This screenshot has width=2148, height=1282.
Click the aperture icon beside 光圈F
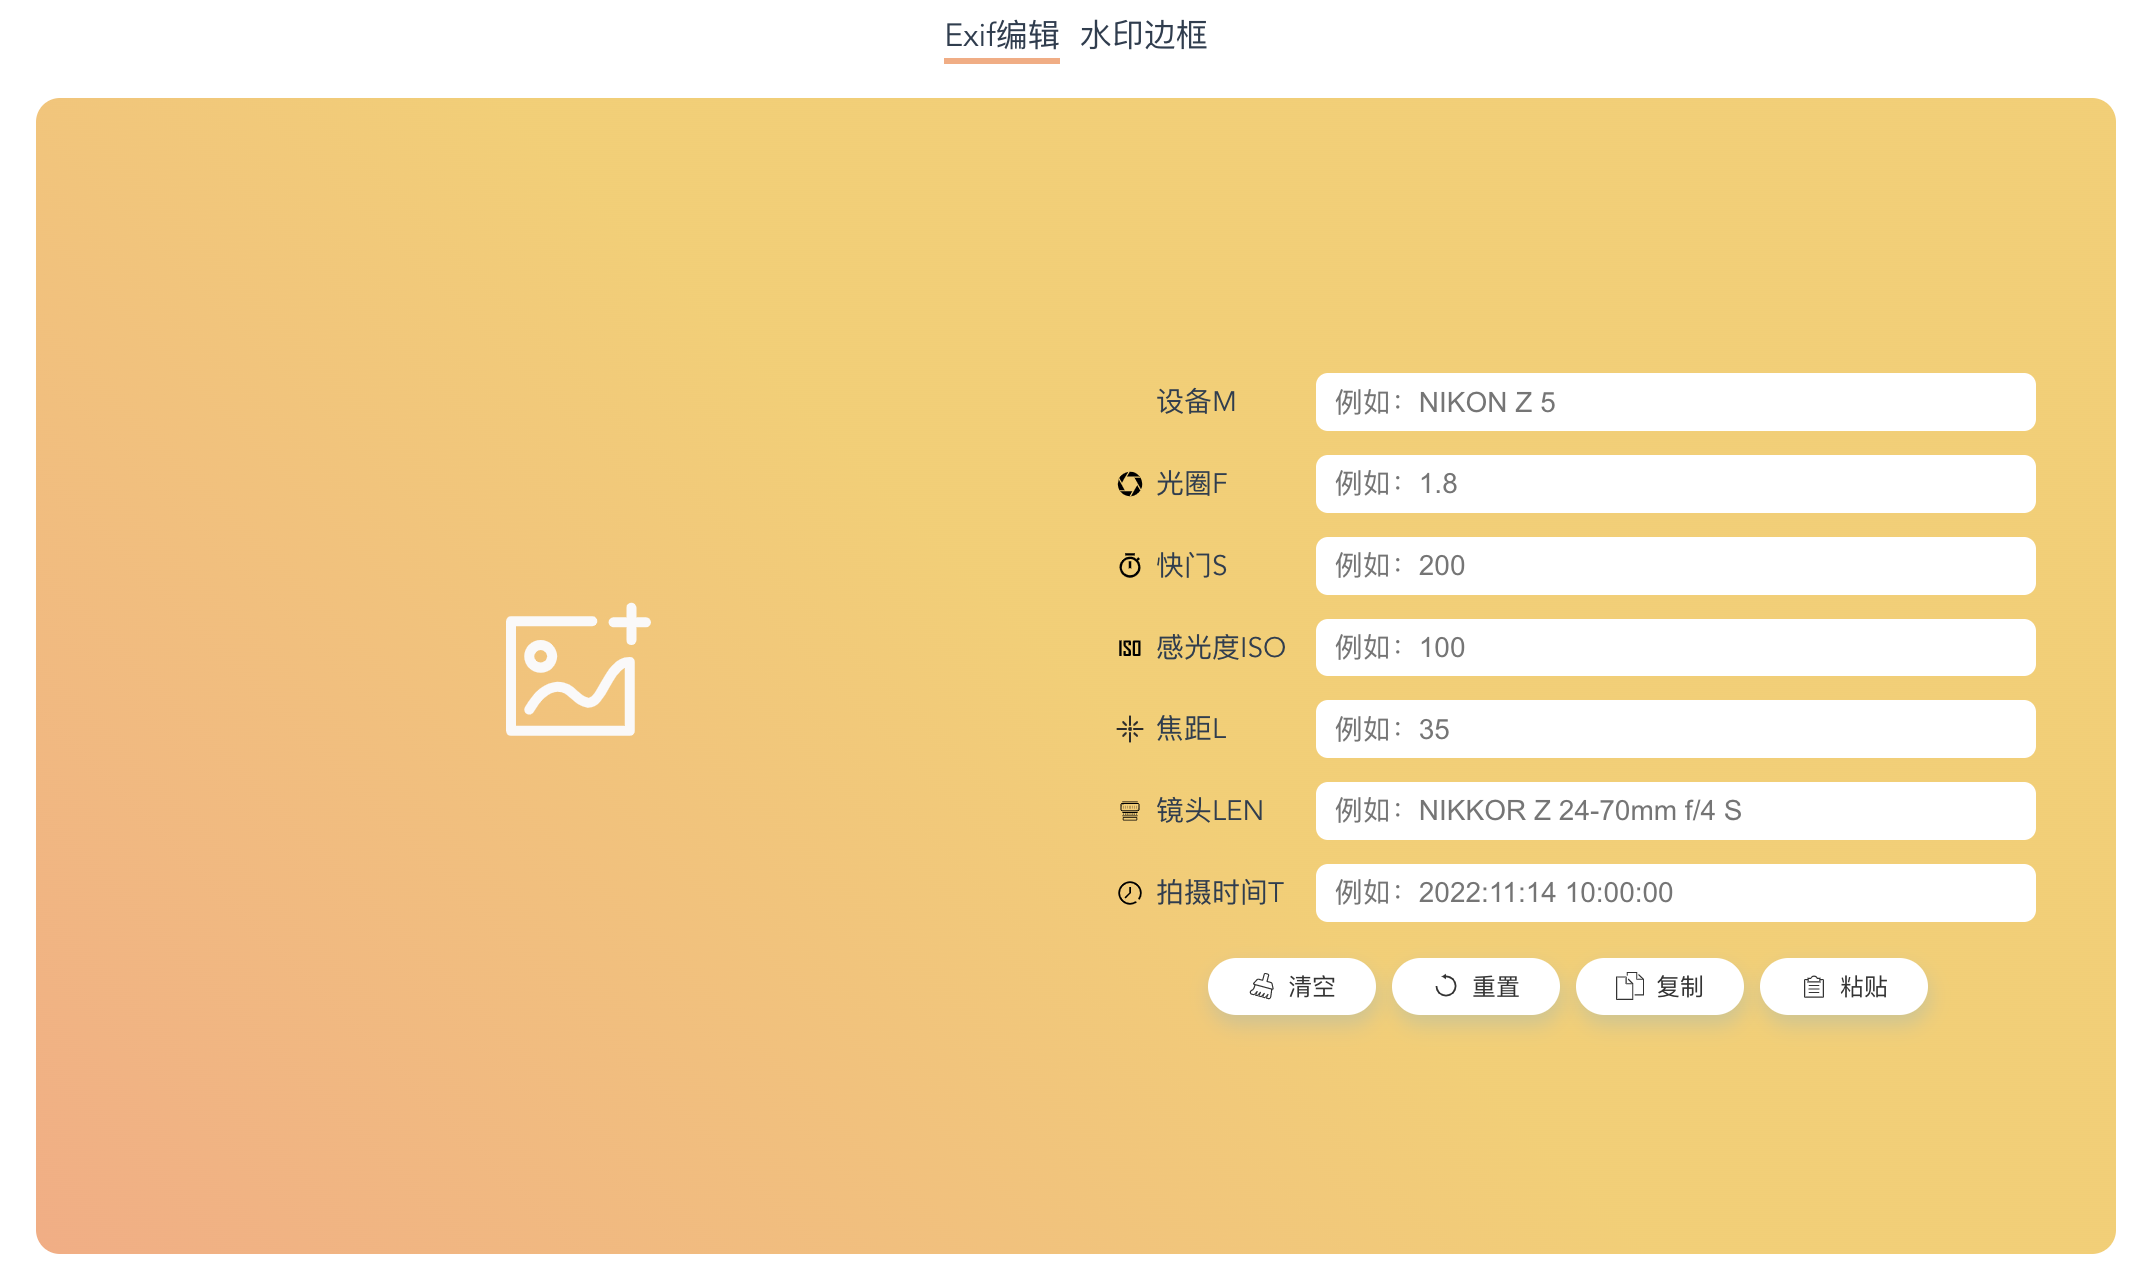coord(1130,484)
